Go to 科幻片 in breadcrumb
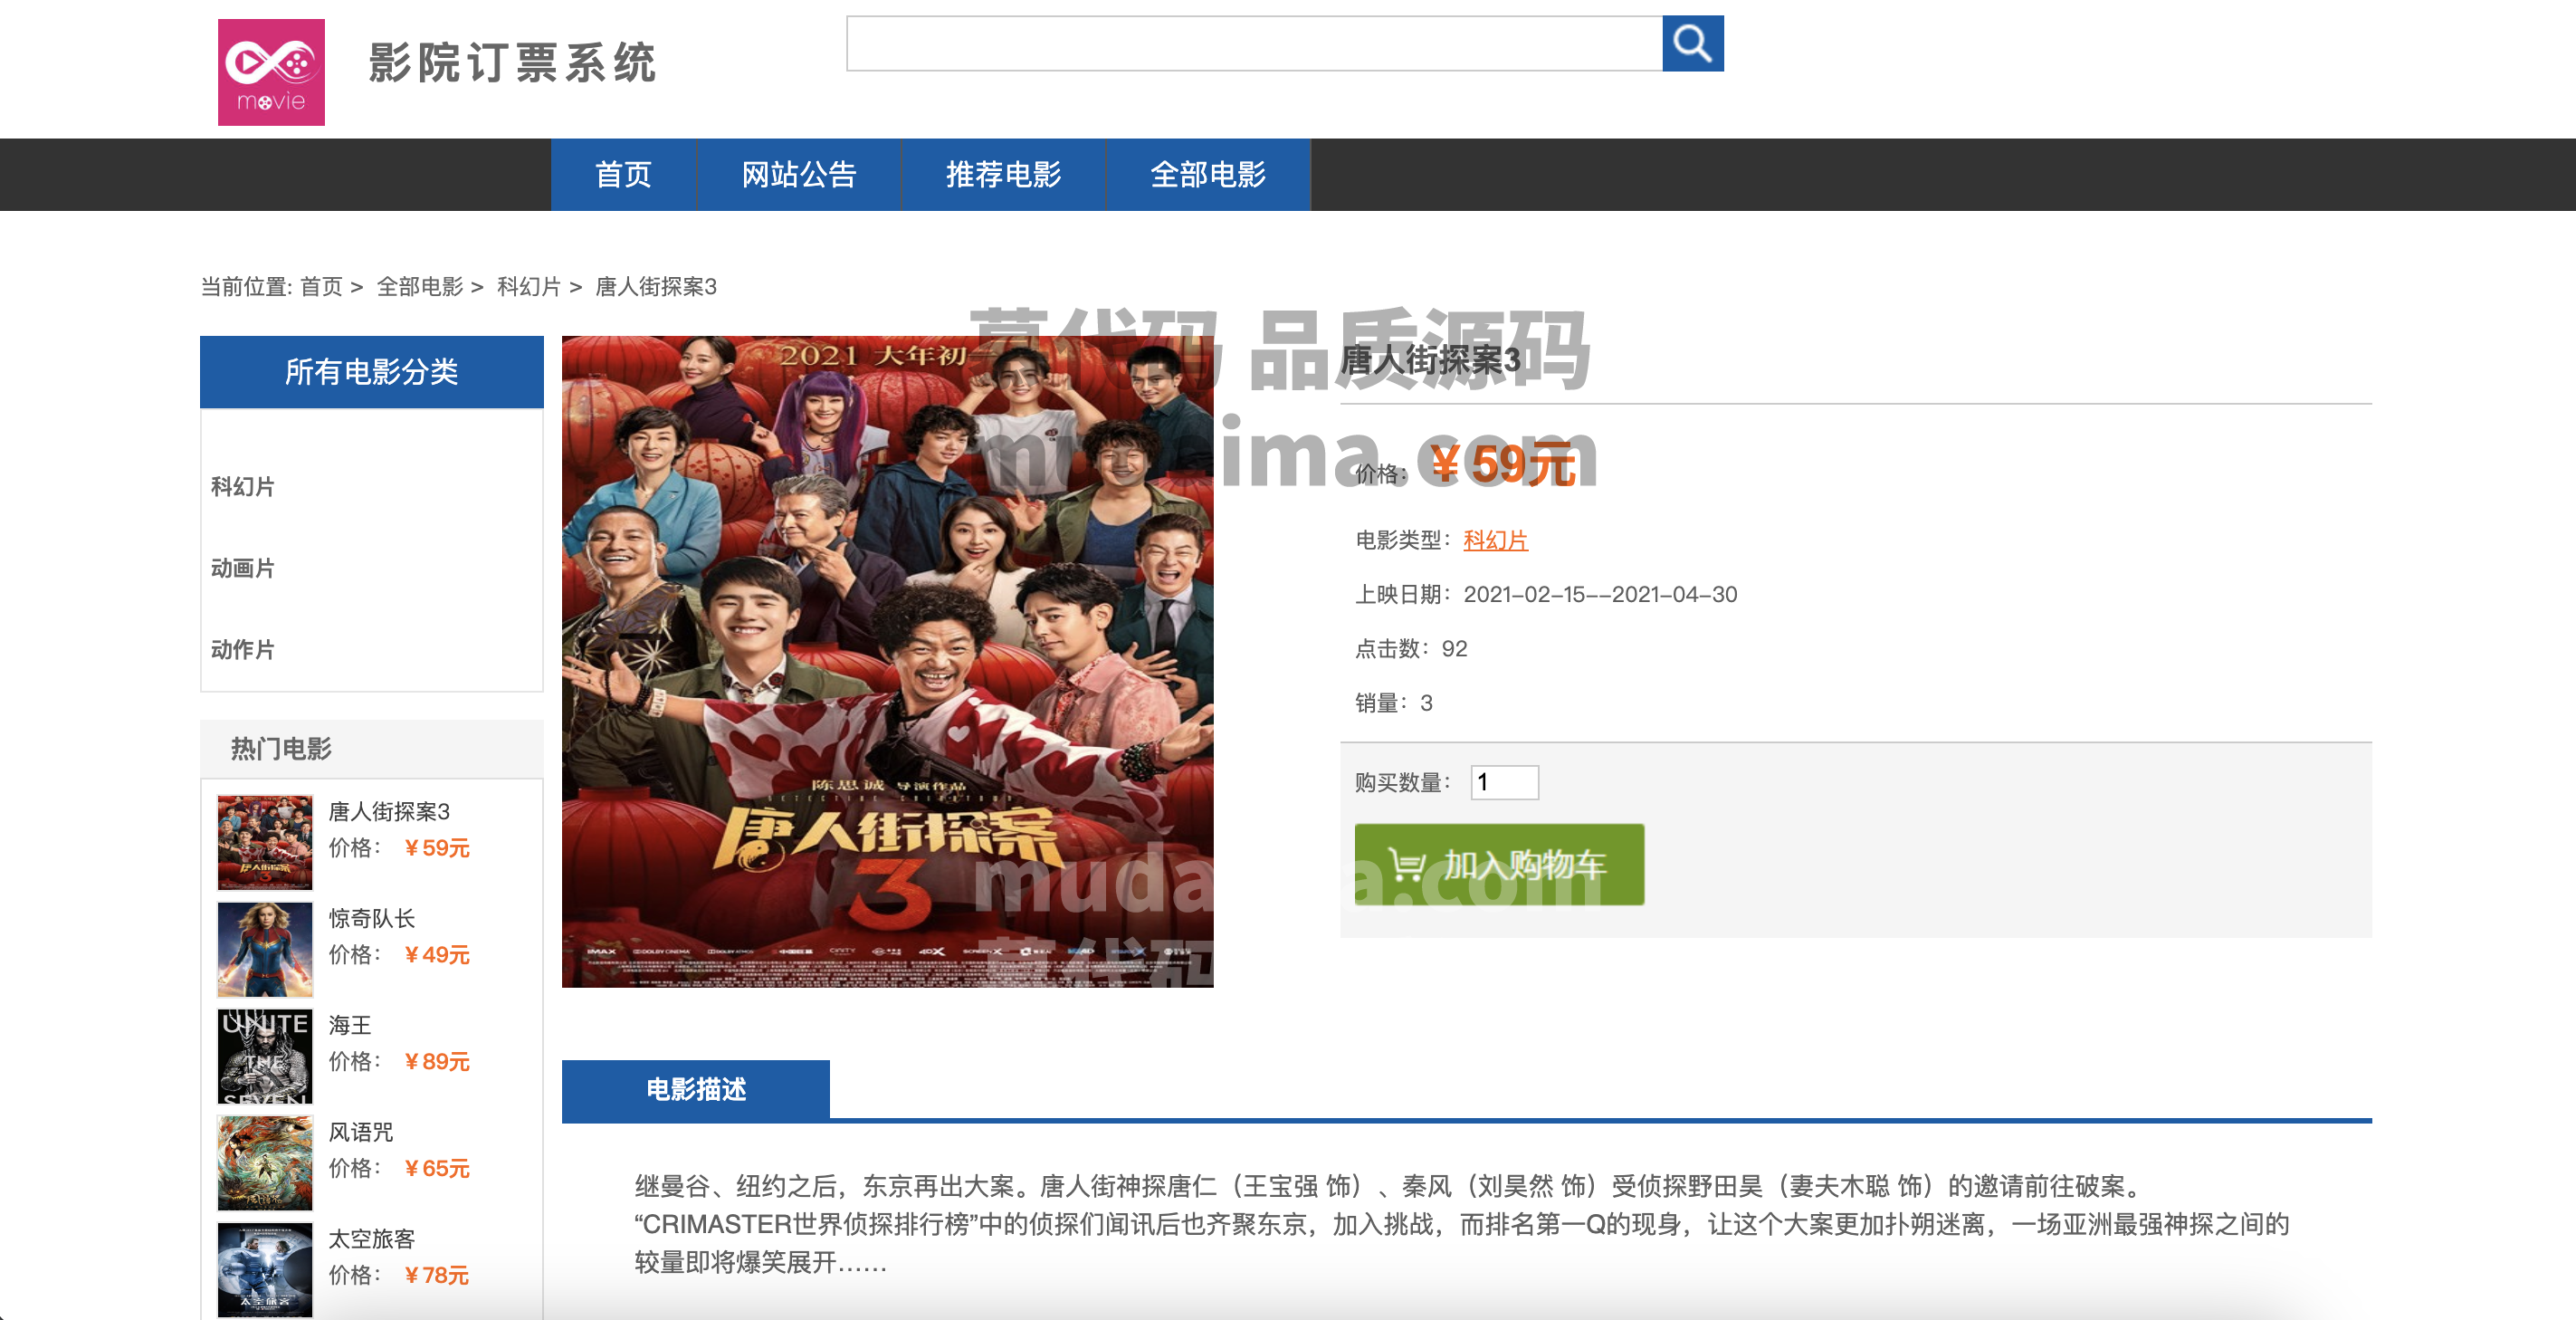Image resolution: width=2576 pixels, height=1320 pixels. [x=529, y=287]
